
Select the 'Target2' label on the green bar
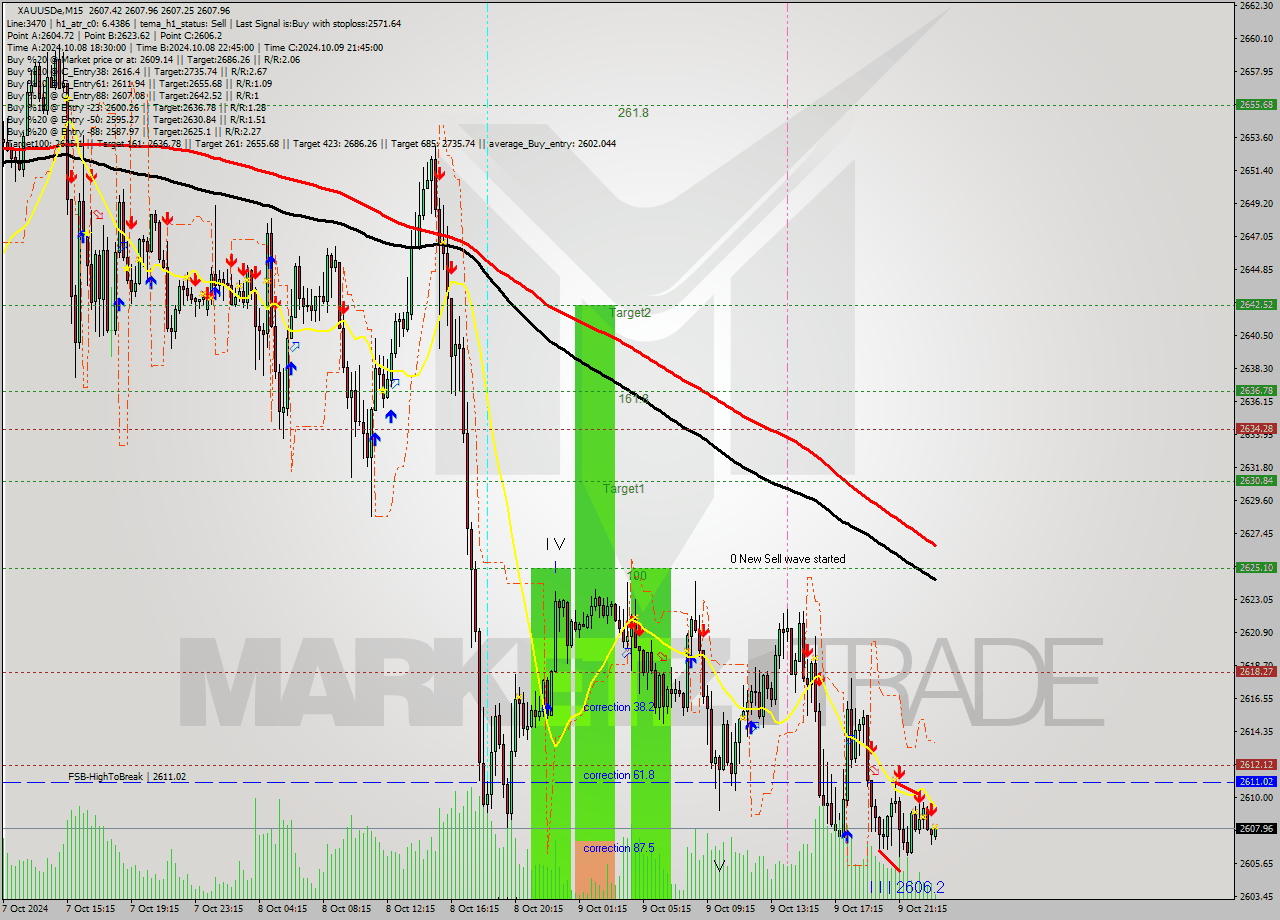[630, 313]
